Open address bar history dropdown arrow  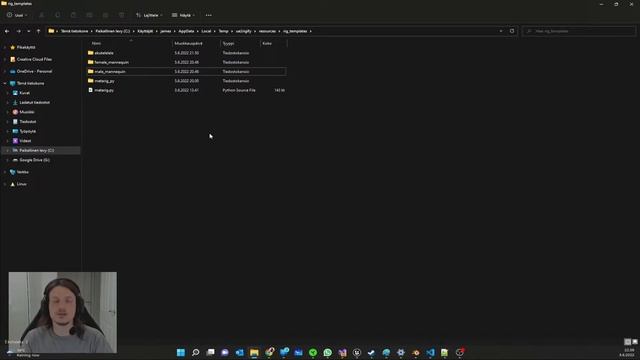point(501,31)
